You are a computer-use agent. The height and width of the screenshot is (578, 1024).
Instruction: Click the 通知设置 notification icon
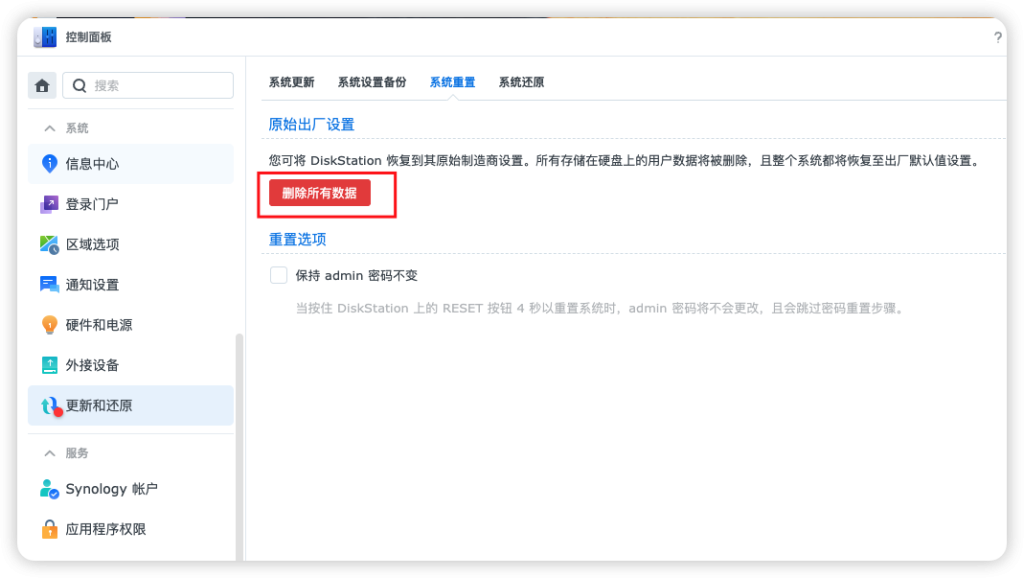(49, 285)
